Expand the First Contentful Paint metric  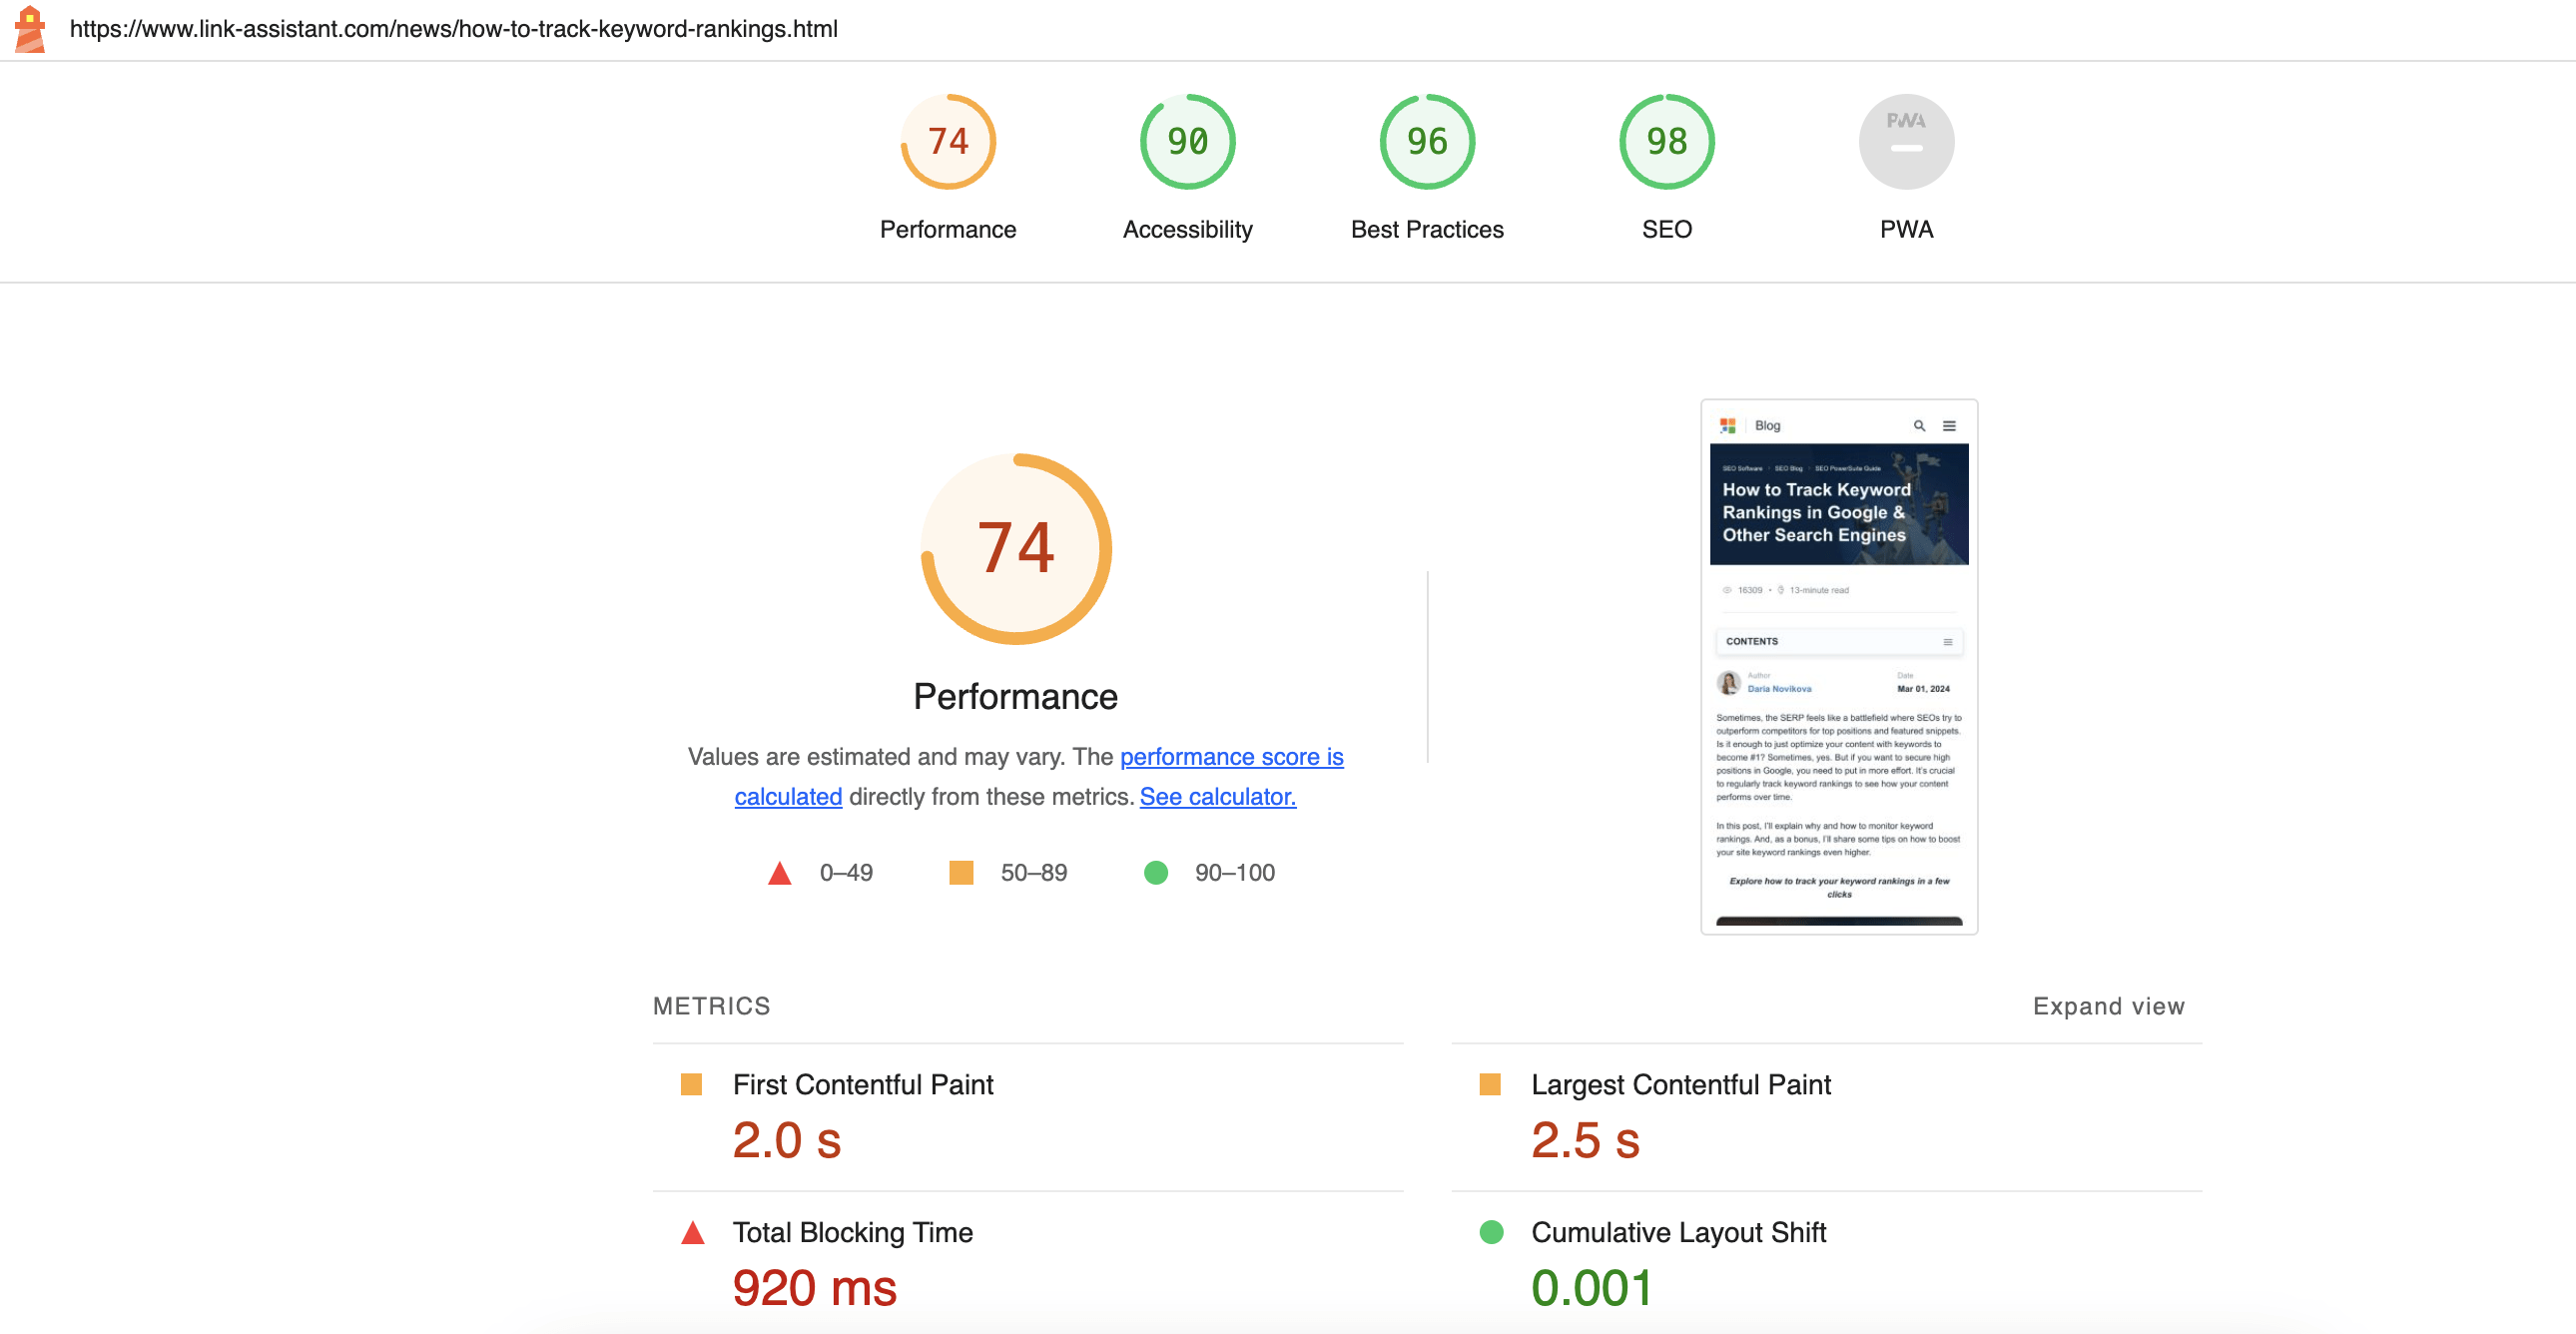(1027, 1117)
